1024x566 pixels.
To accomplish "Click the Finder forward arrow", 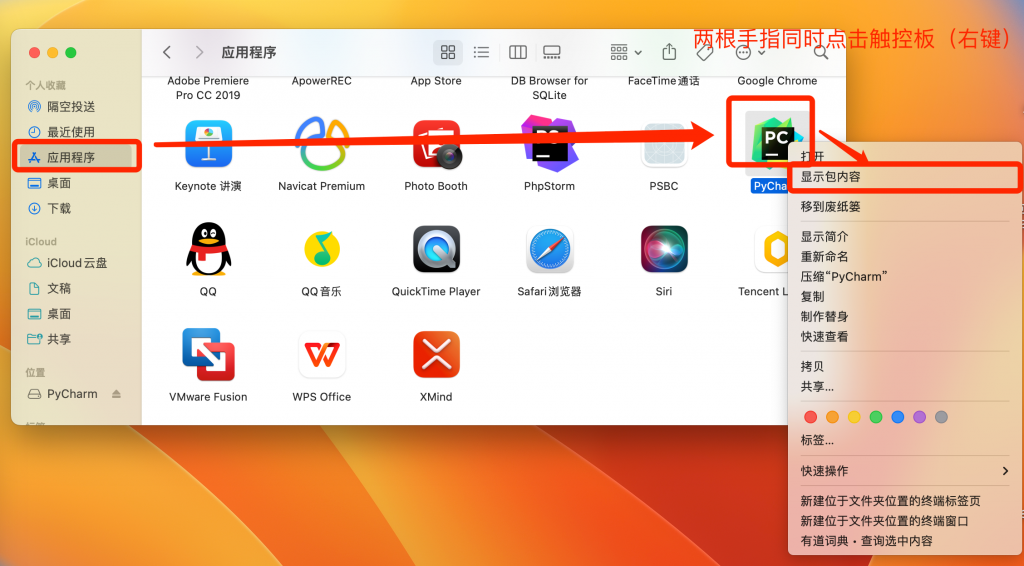I will pyautogui.click(x=199, y=52).
